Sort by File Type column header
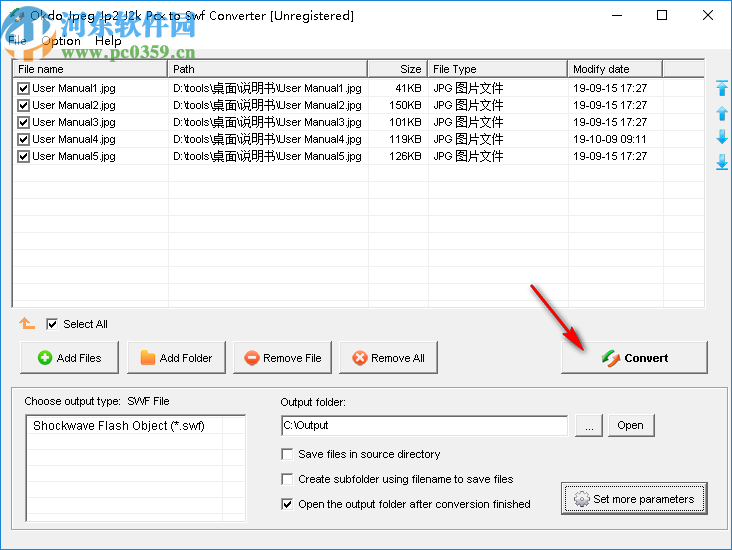Viewport: 732px width, 550px height. [498, 69]
